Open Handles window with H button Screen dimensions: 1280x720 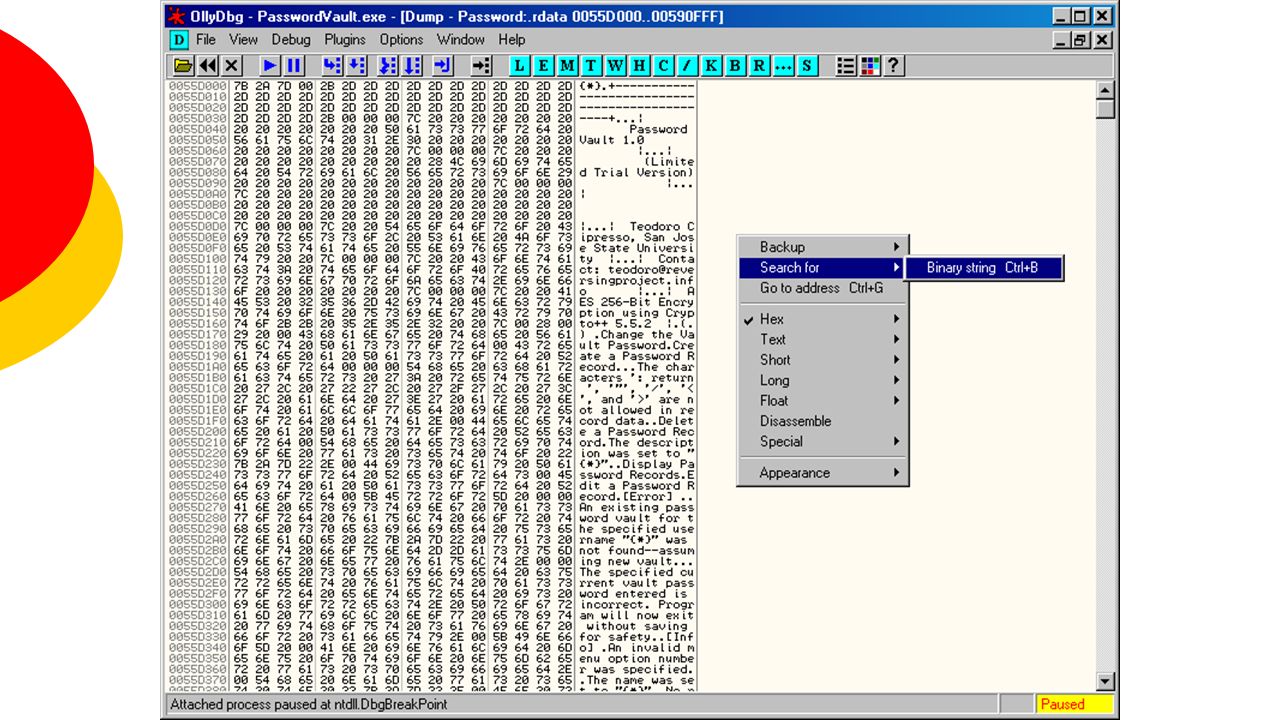point(639,66)
